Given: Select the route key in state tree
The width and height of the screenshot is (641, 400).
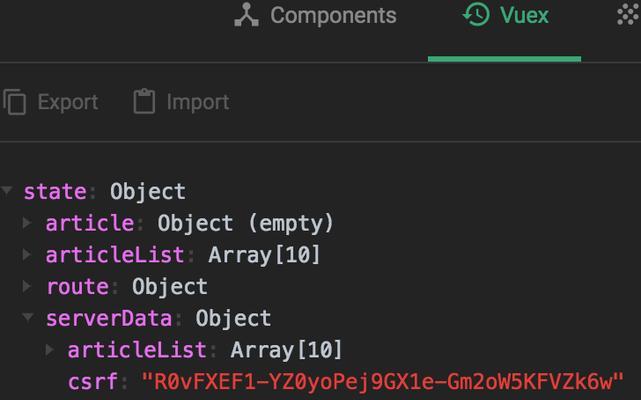Looking at the screenshot, I should point(78,287).
